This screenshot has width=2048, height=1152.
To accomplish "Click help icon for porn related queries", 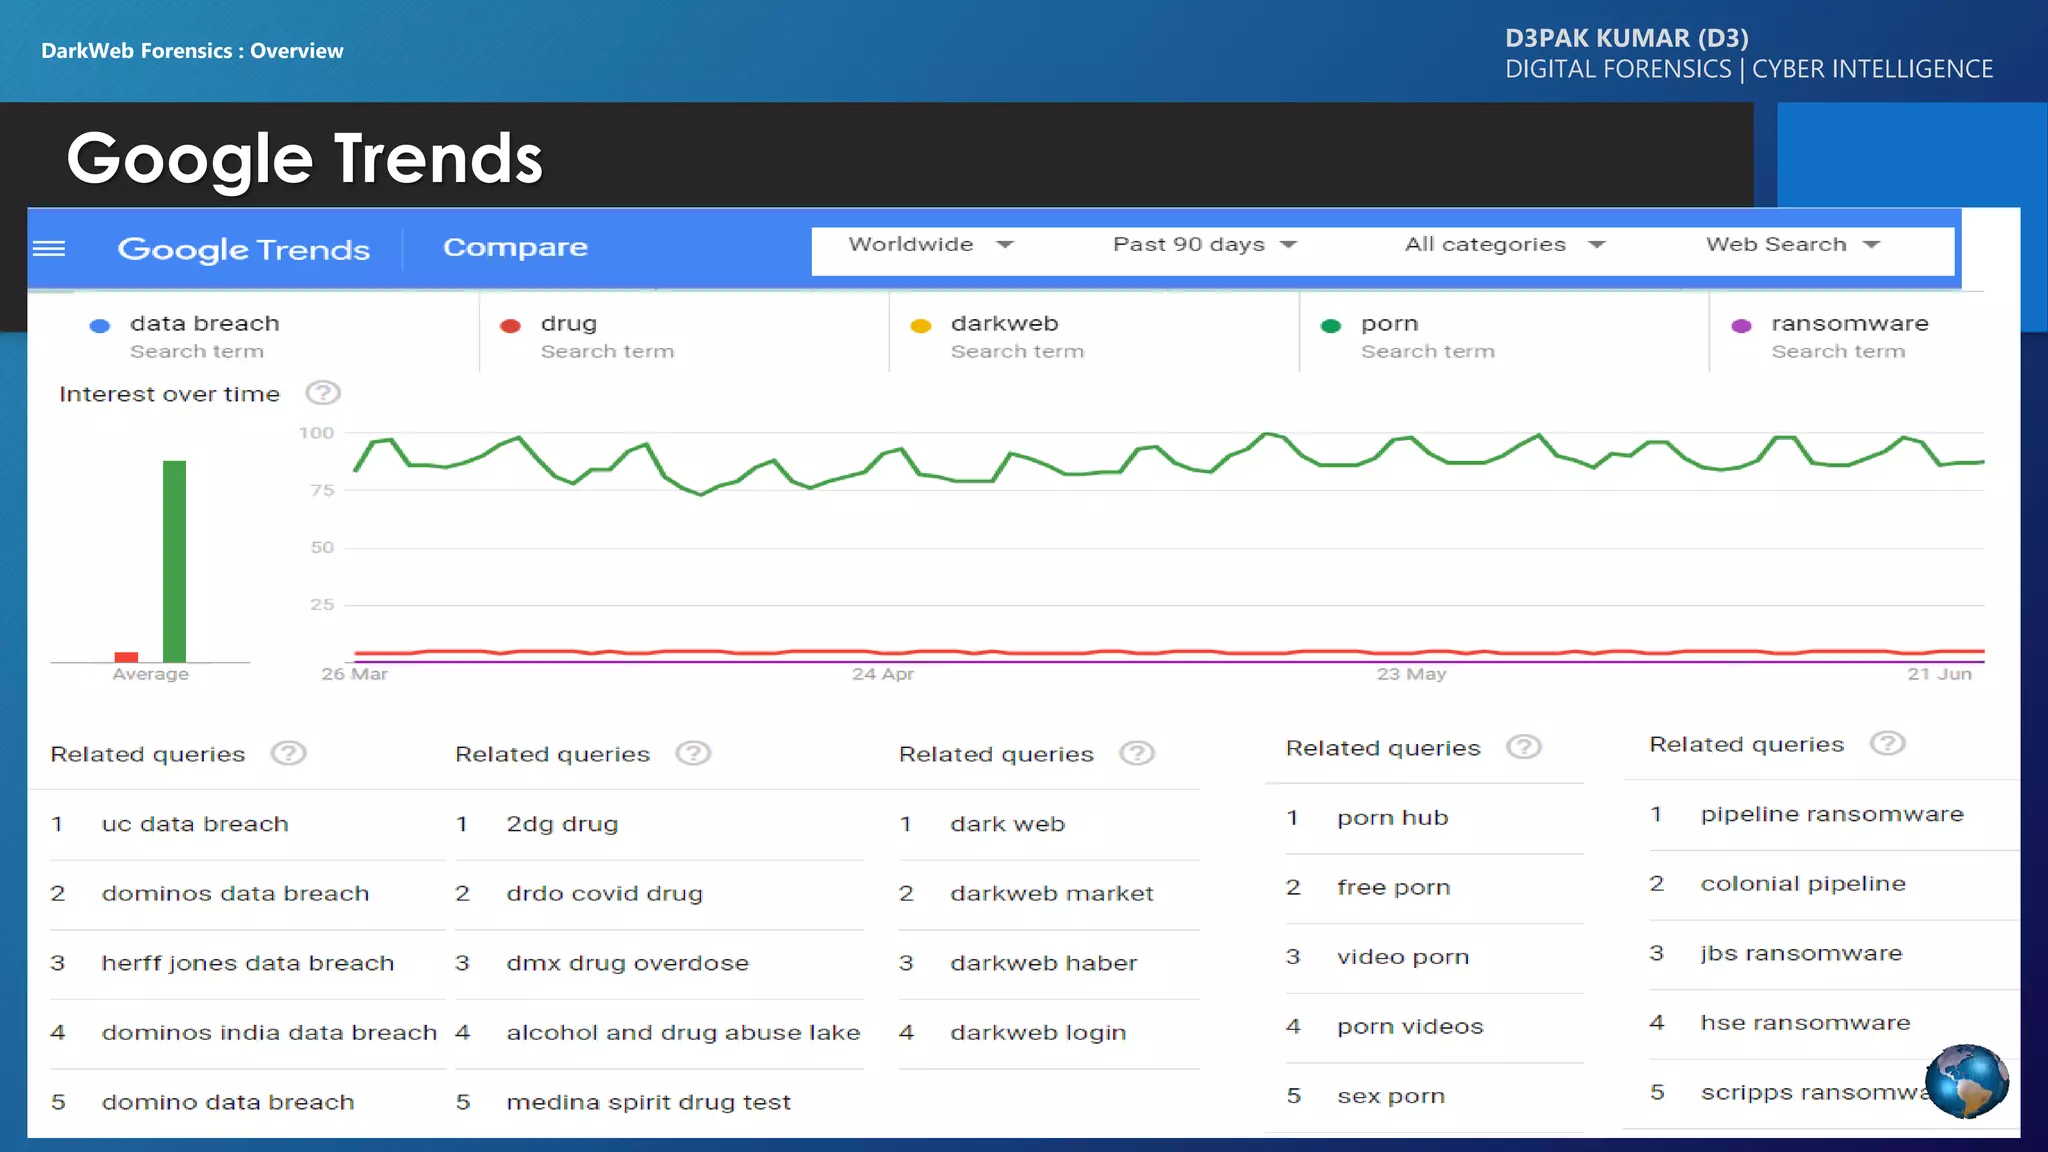I will click(1524, 747).
